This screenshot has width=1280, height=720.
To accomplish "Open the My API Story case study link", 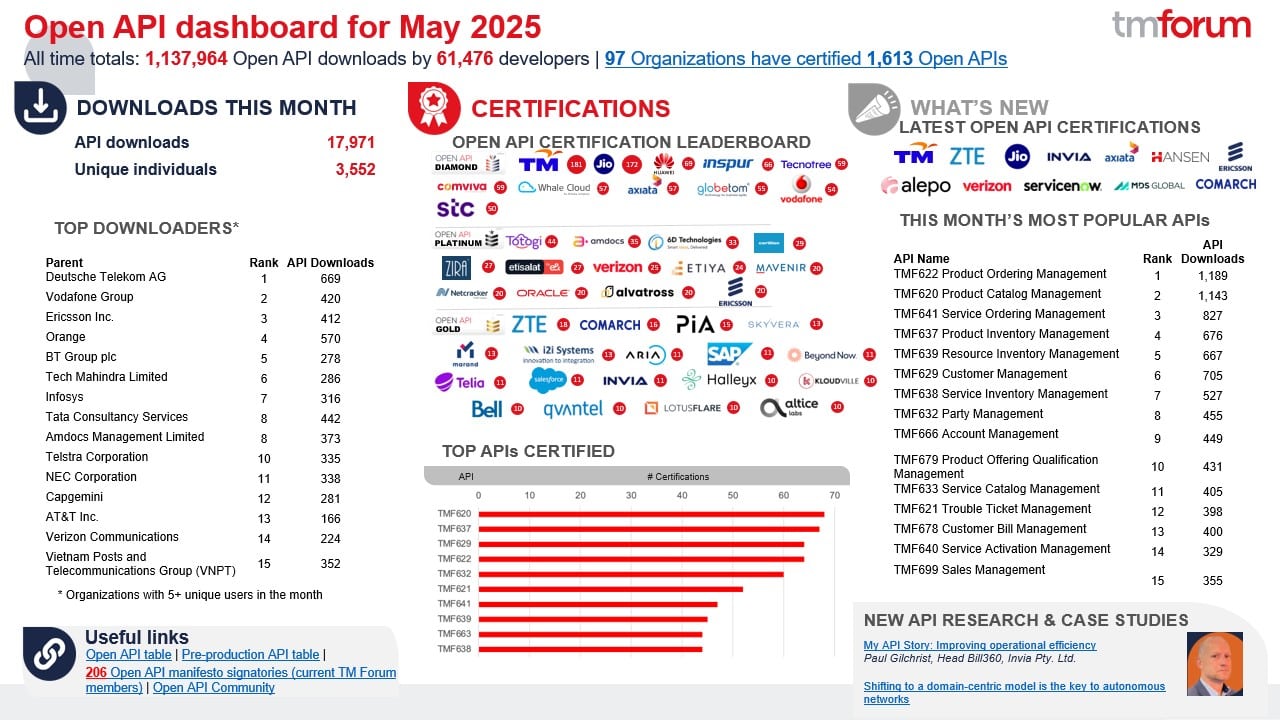I will (x=980, y=646).
